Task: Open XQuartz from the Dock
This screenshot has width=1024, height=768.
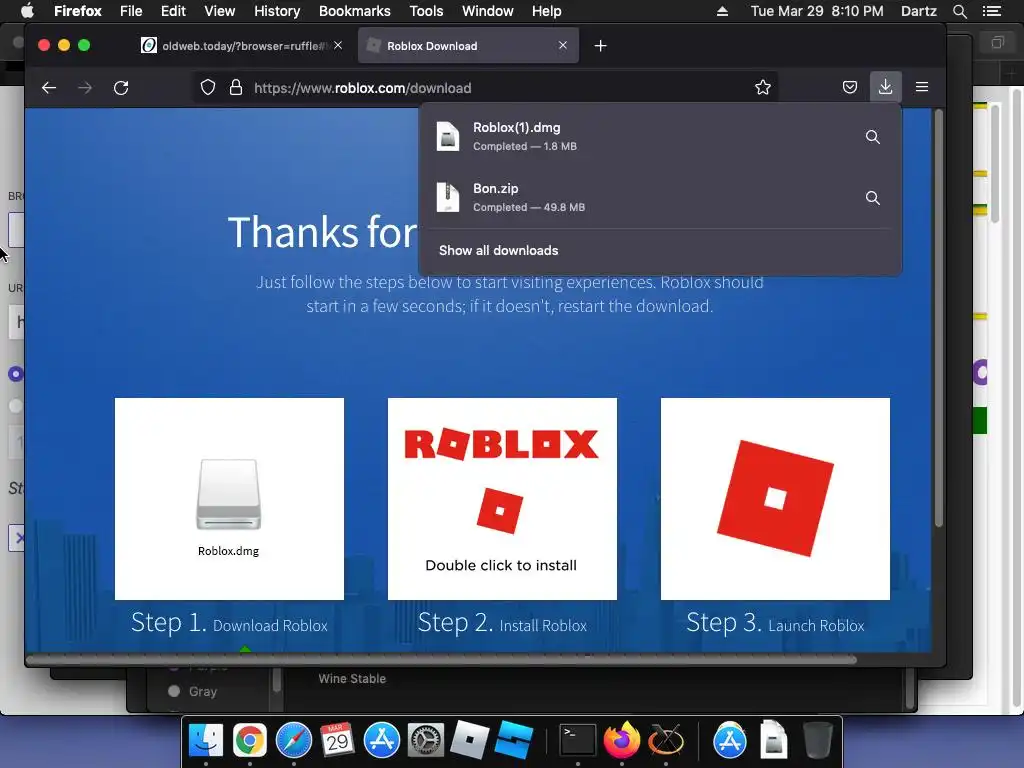Action: coord(665,740)
